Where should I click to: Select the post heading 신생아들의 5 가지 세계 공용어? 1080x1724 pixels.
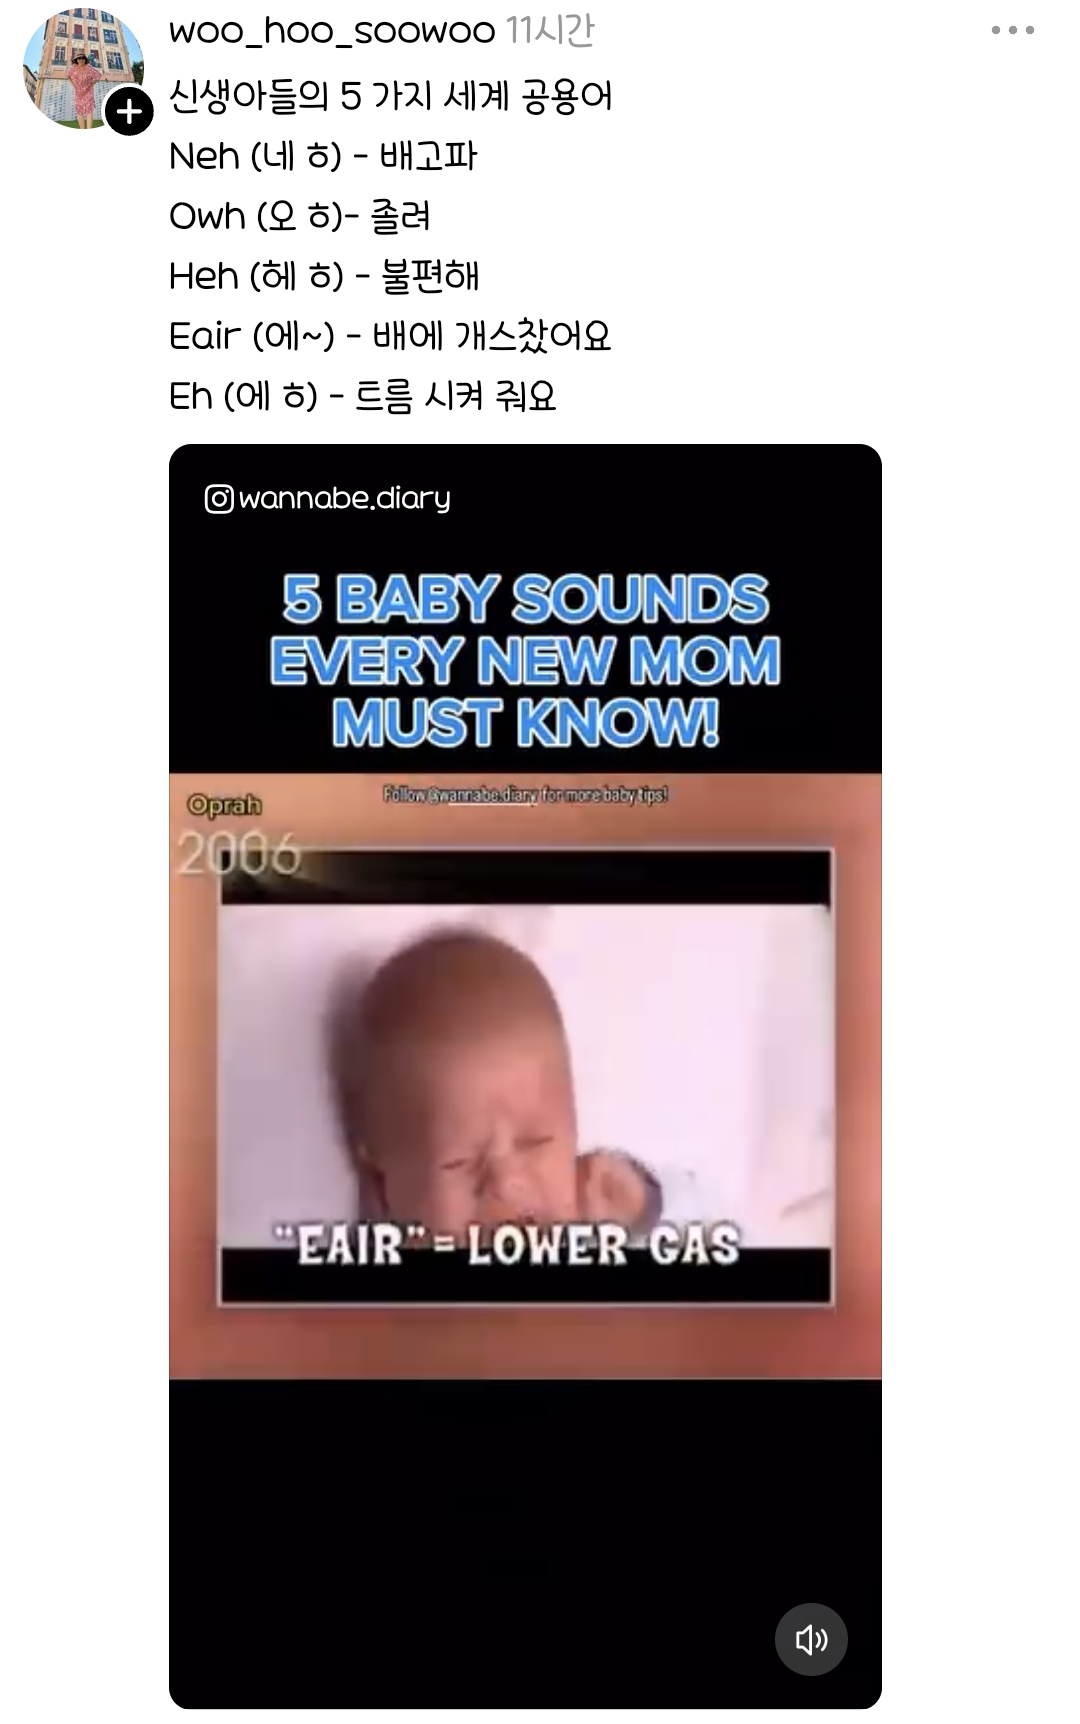(391, 96)
